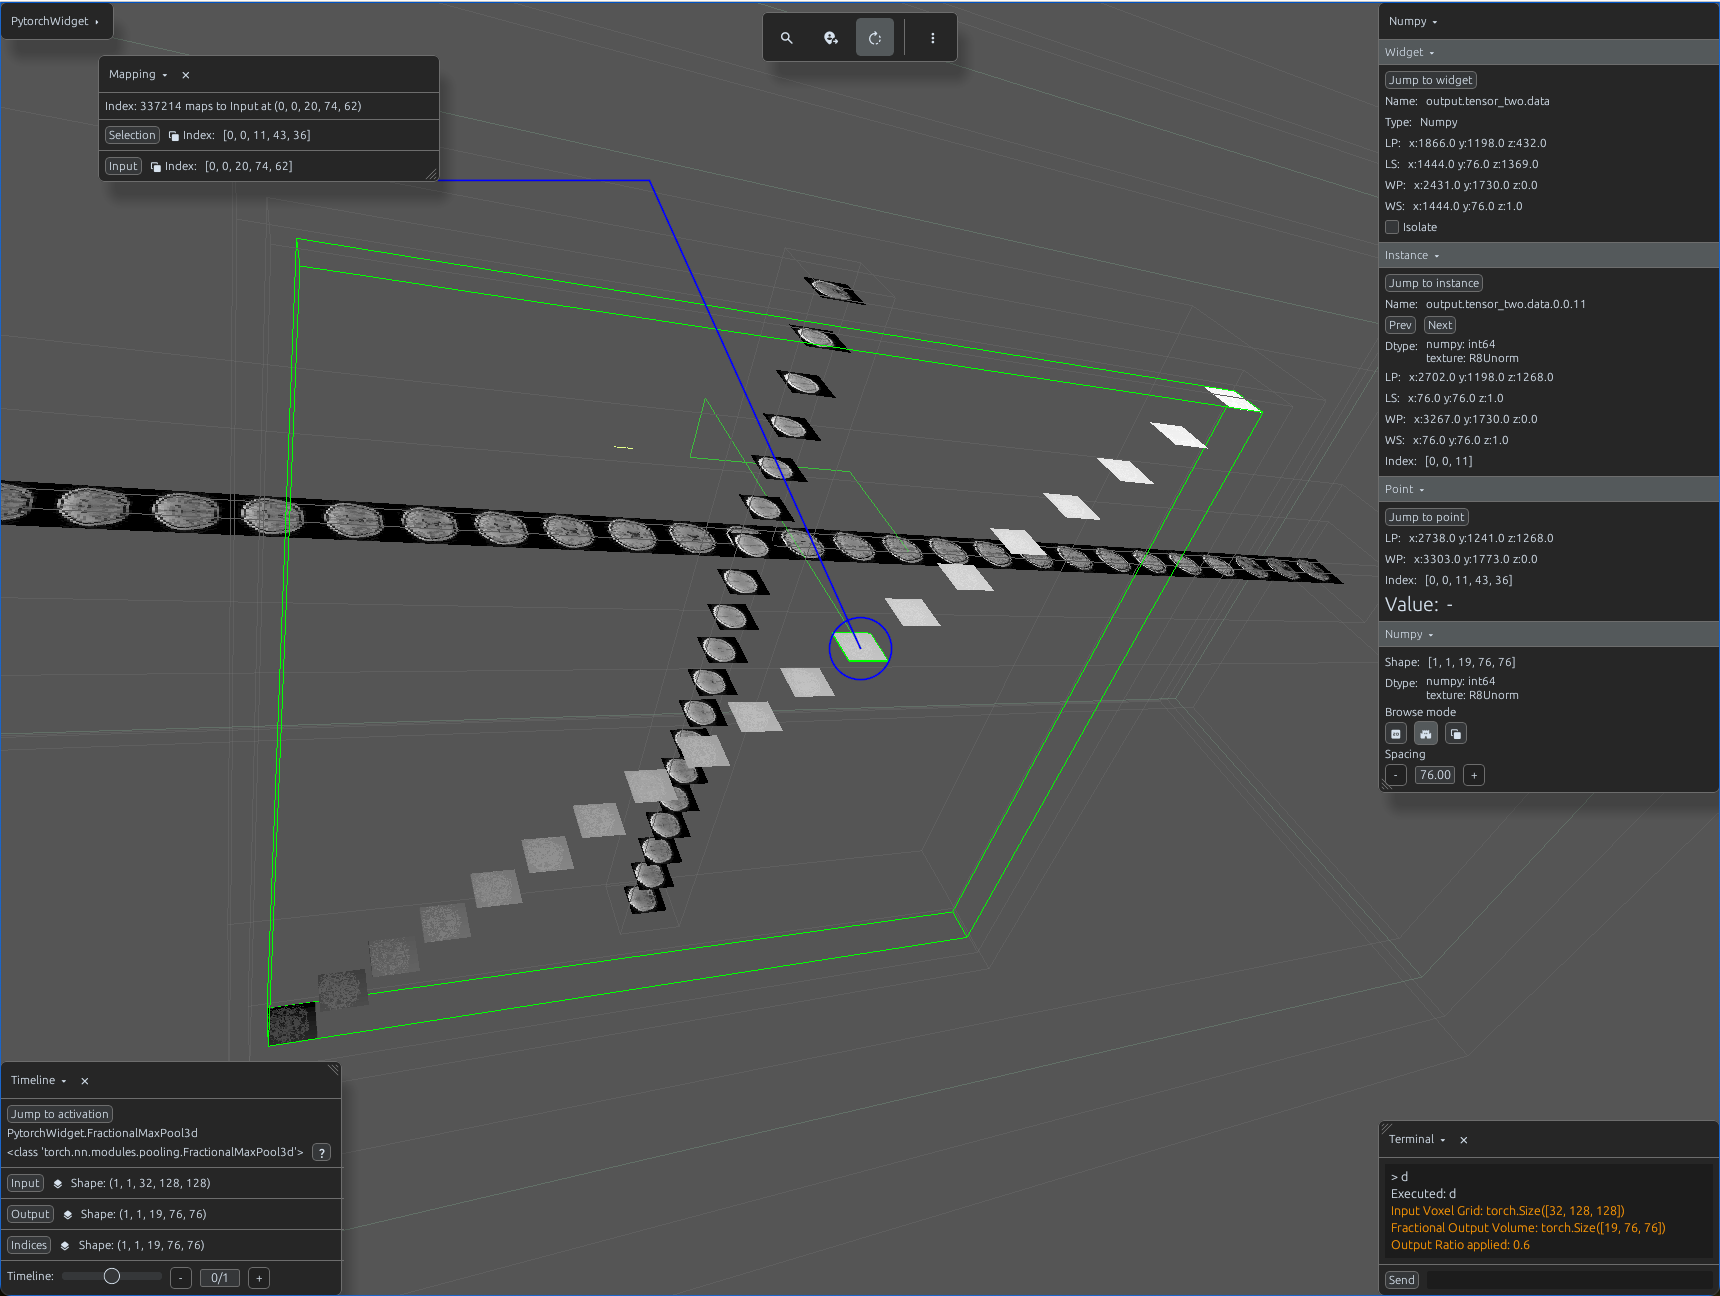Screen dimensions: 1720x1296
Task: Open the help question mark for FractionalMaxPool3d
Action: (322, 1153)
